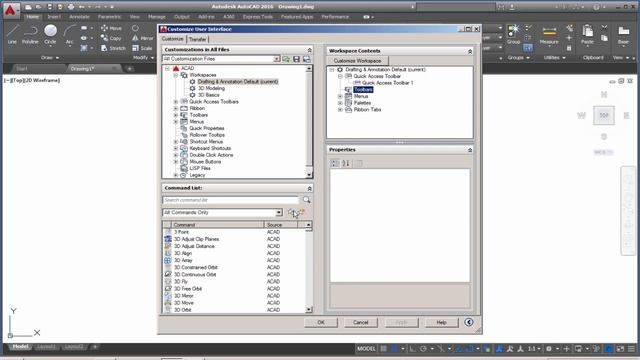
Task: Open the Insert ribbon tab
Action: [54, 17]
